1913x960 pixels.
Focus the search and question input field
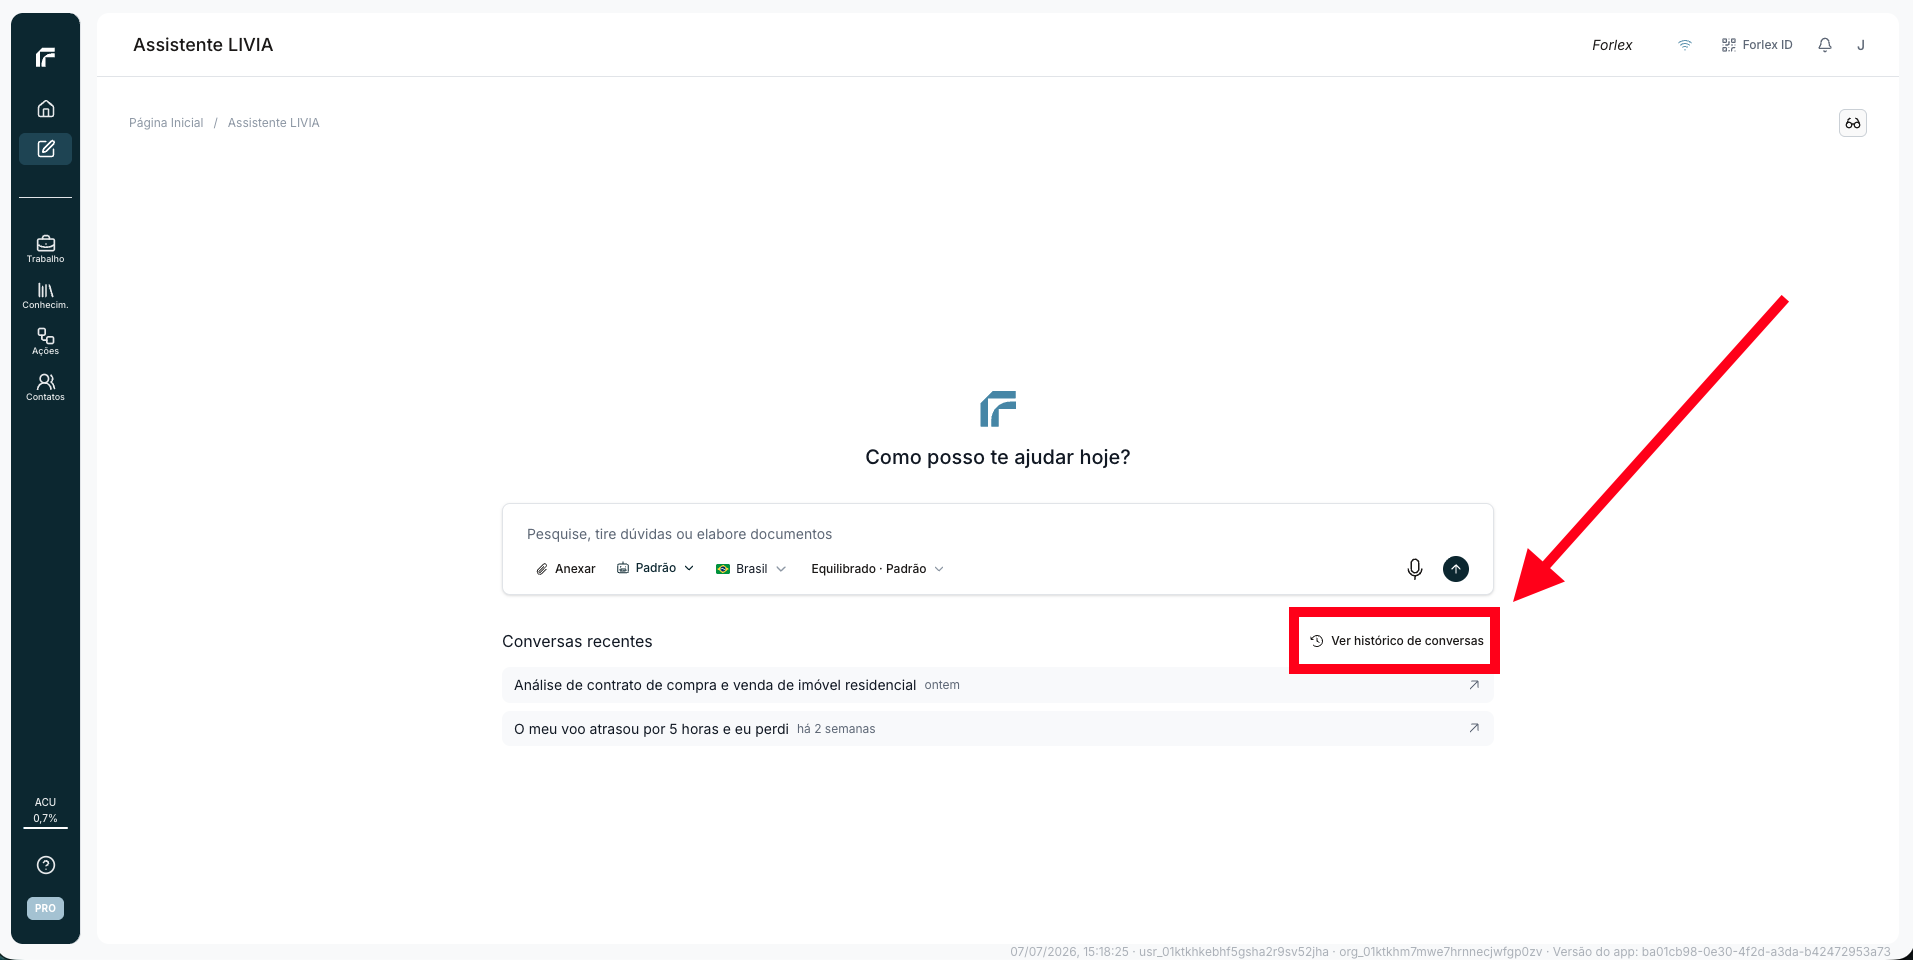click(x=997, y=534)
